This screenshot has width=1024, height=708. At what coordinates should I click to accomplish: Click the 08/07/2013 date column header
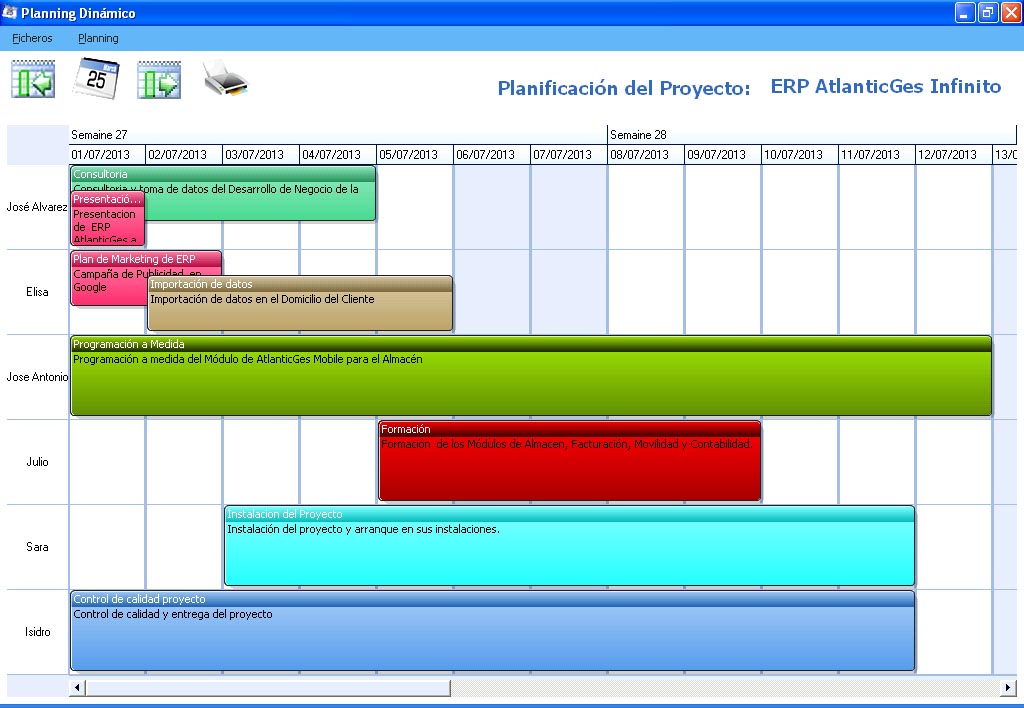point(647,154)
